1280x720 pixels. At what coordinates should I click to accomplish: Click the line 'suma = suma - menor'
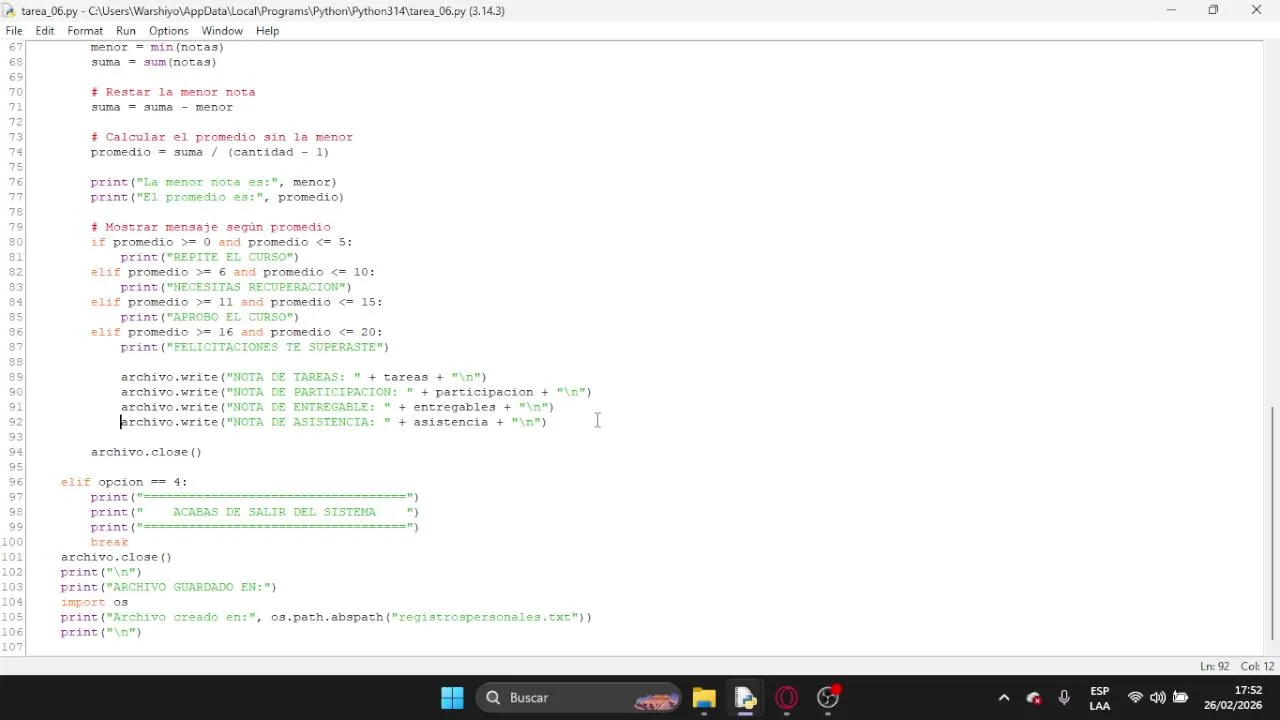point(161,107)
